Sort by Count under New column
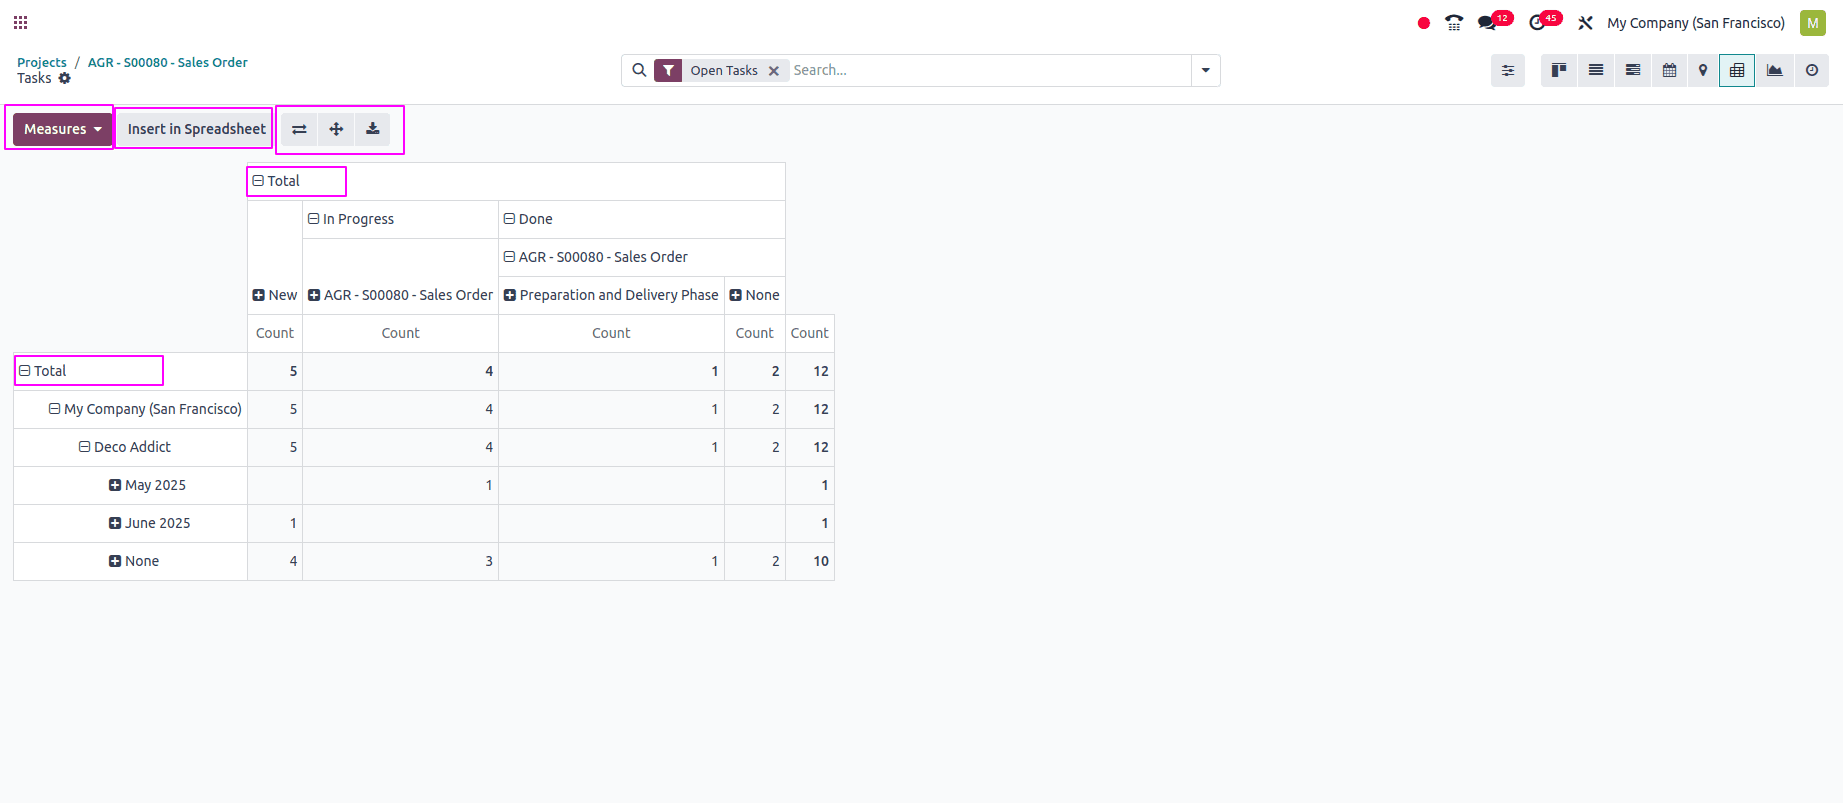This screenshot has width=1843, height=803. coord(275,333)
